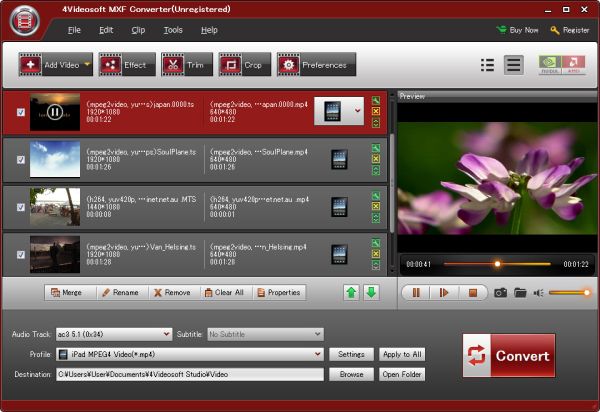This screenshot has height=412, width=600.
Task: Click Register link
Action: (570, 30)
